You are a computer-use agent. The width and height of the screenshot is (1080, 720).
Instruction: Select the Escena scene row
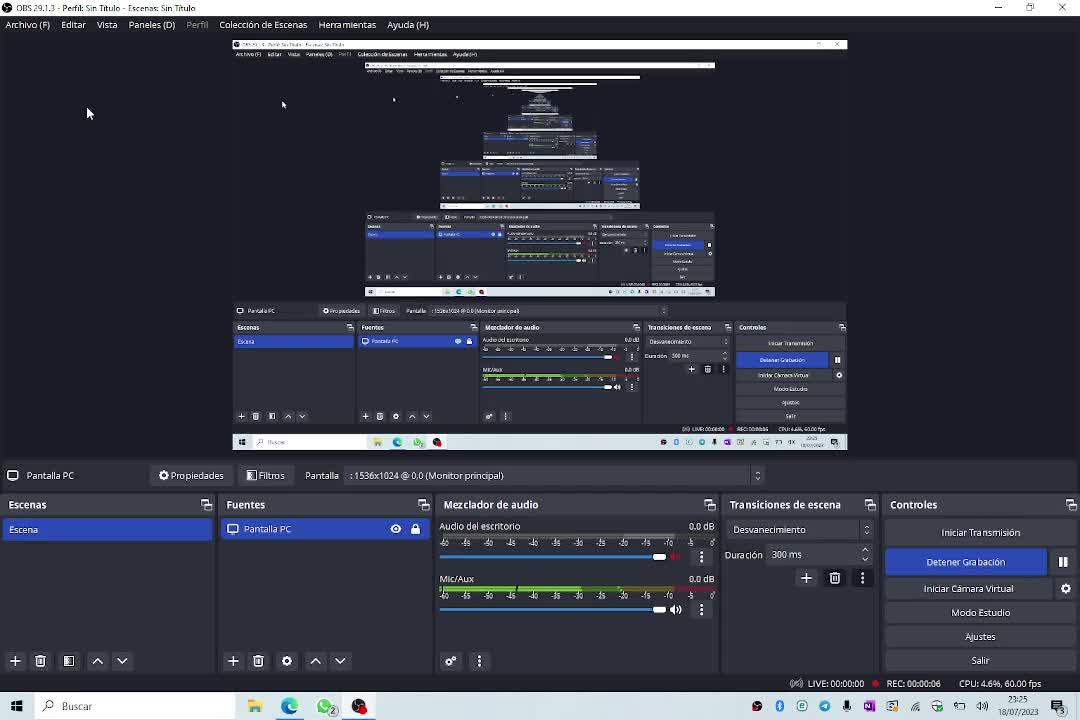107,530
